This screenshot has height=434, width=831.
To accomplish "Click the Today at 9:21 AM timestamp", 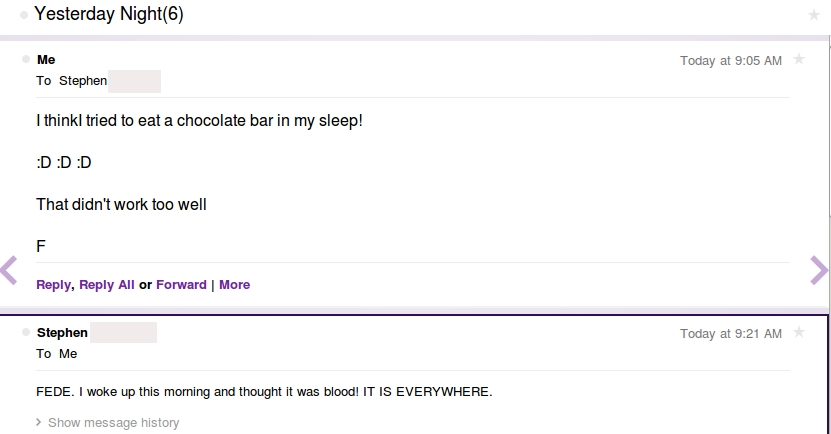I will pos(731,334).
